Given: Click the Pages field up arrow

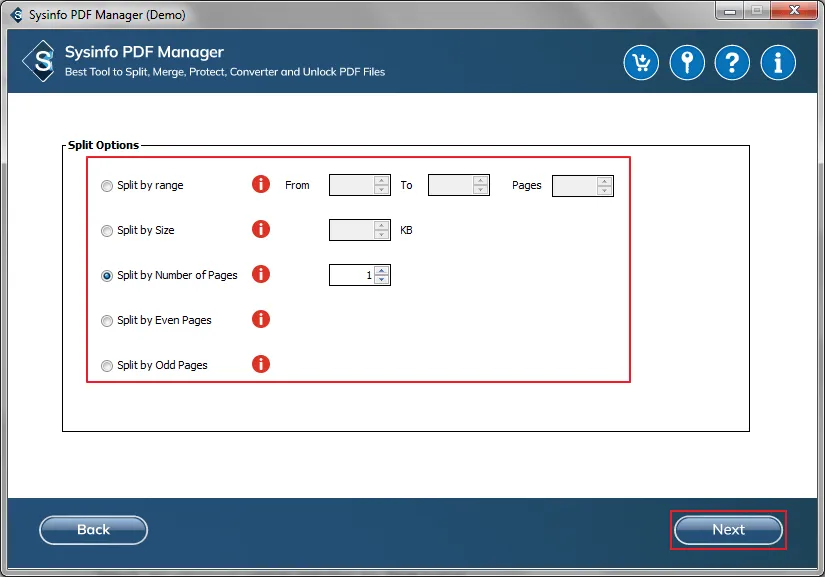Looking at the screenshot, I should coord(605,181).
